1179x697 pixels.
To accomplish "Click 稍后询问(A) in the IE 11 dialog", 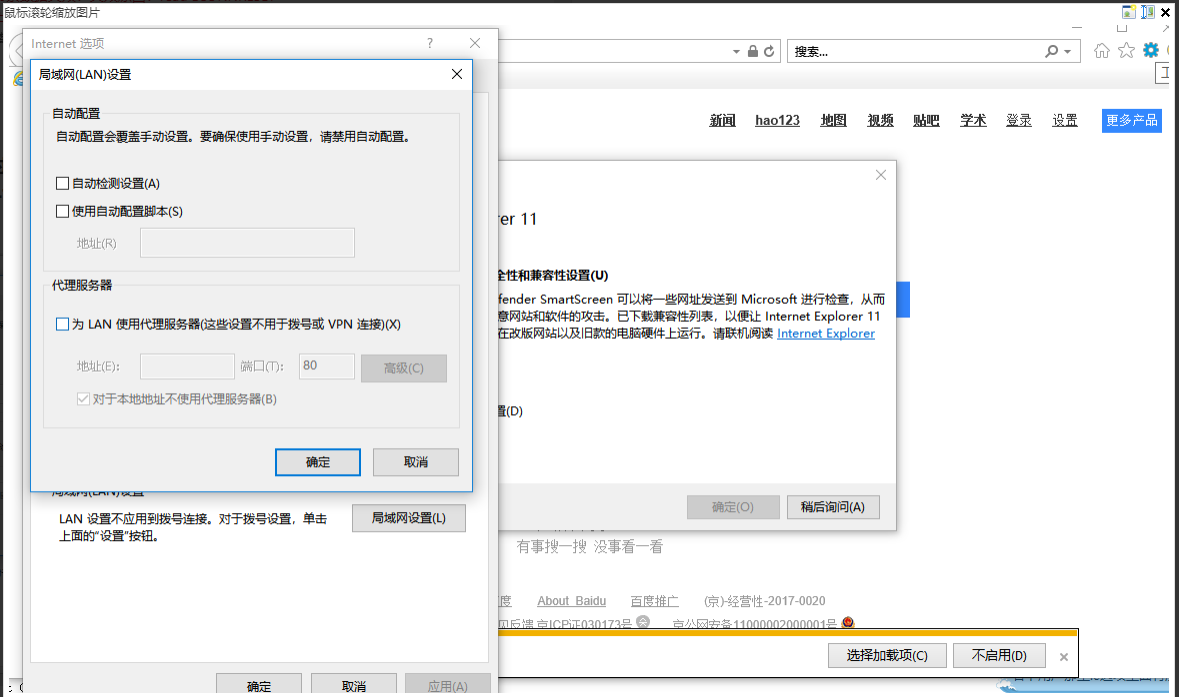I will pyautogui.click(x=833, y=507).
